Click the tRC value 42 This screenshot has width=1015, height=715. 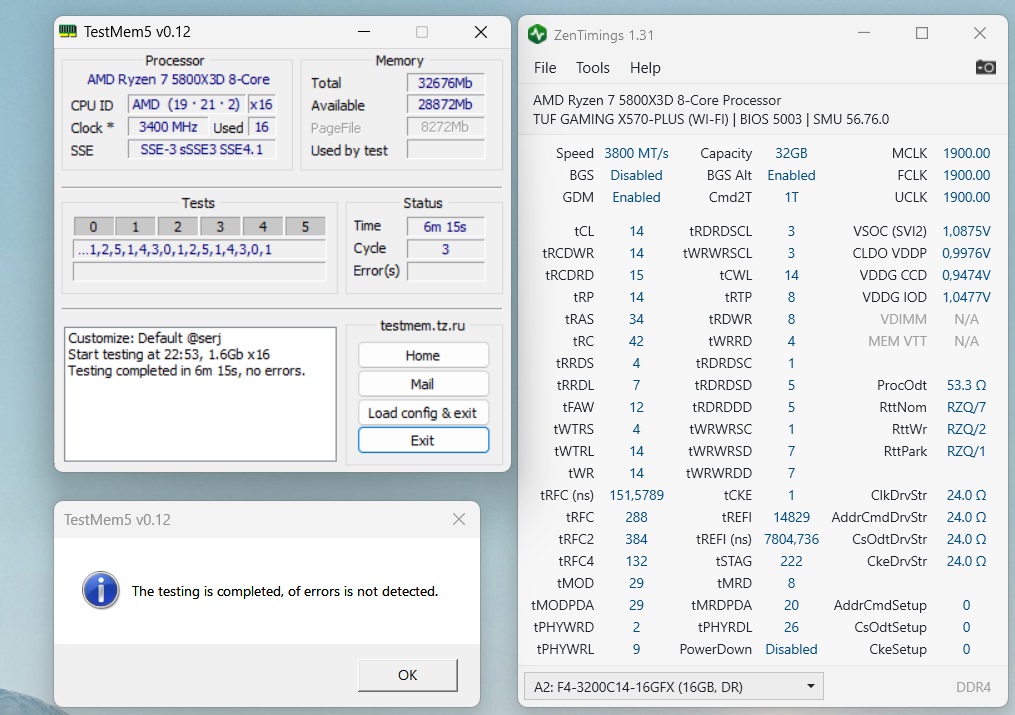tap(636, 341)
